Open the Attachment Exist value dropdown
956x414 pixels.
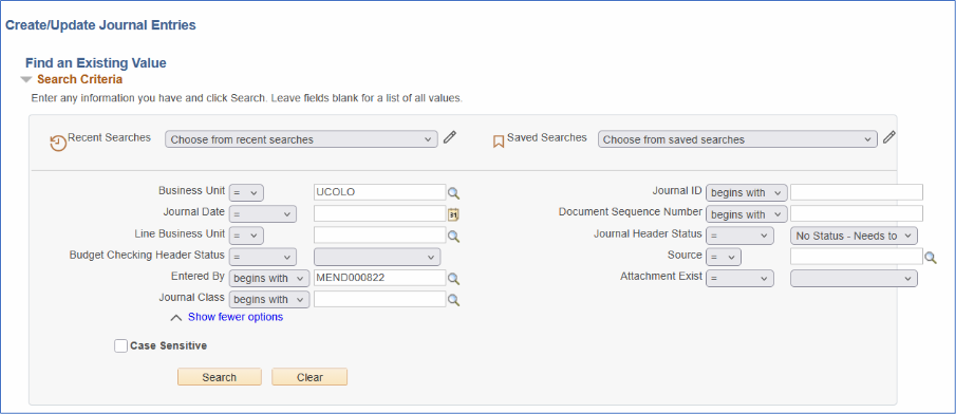coord(853,278)
